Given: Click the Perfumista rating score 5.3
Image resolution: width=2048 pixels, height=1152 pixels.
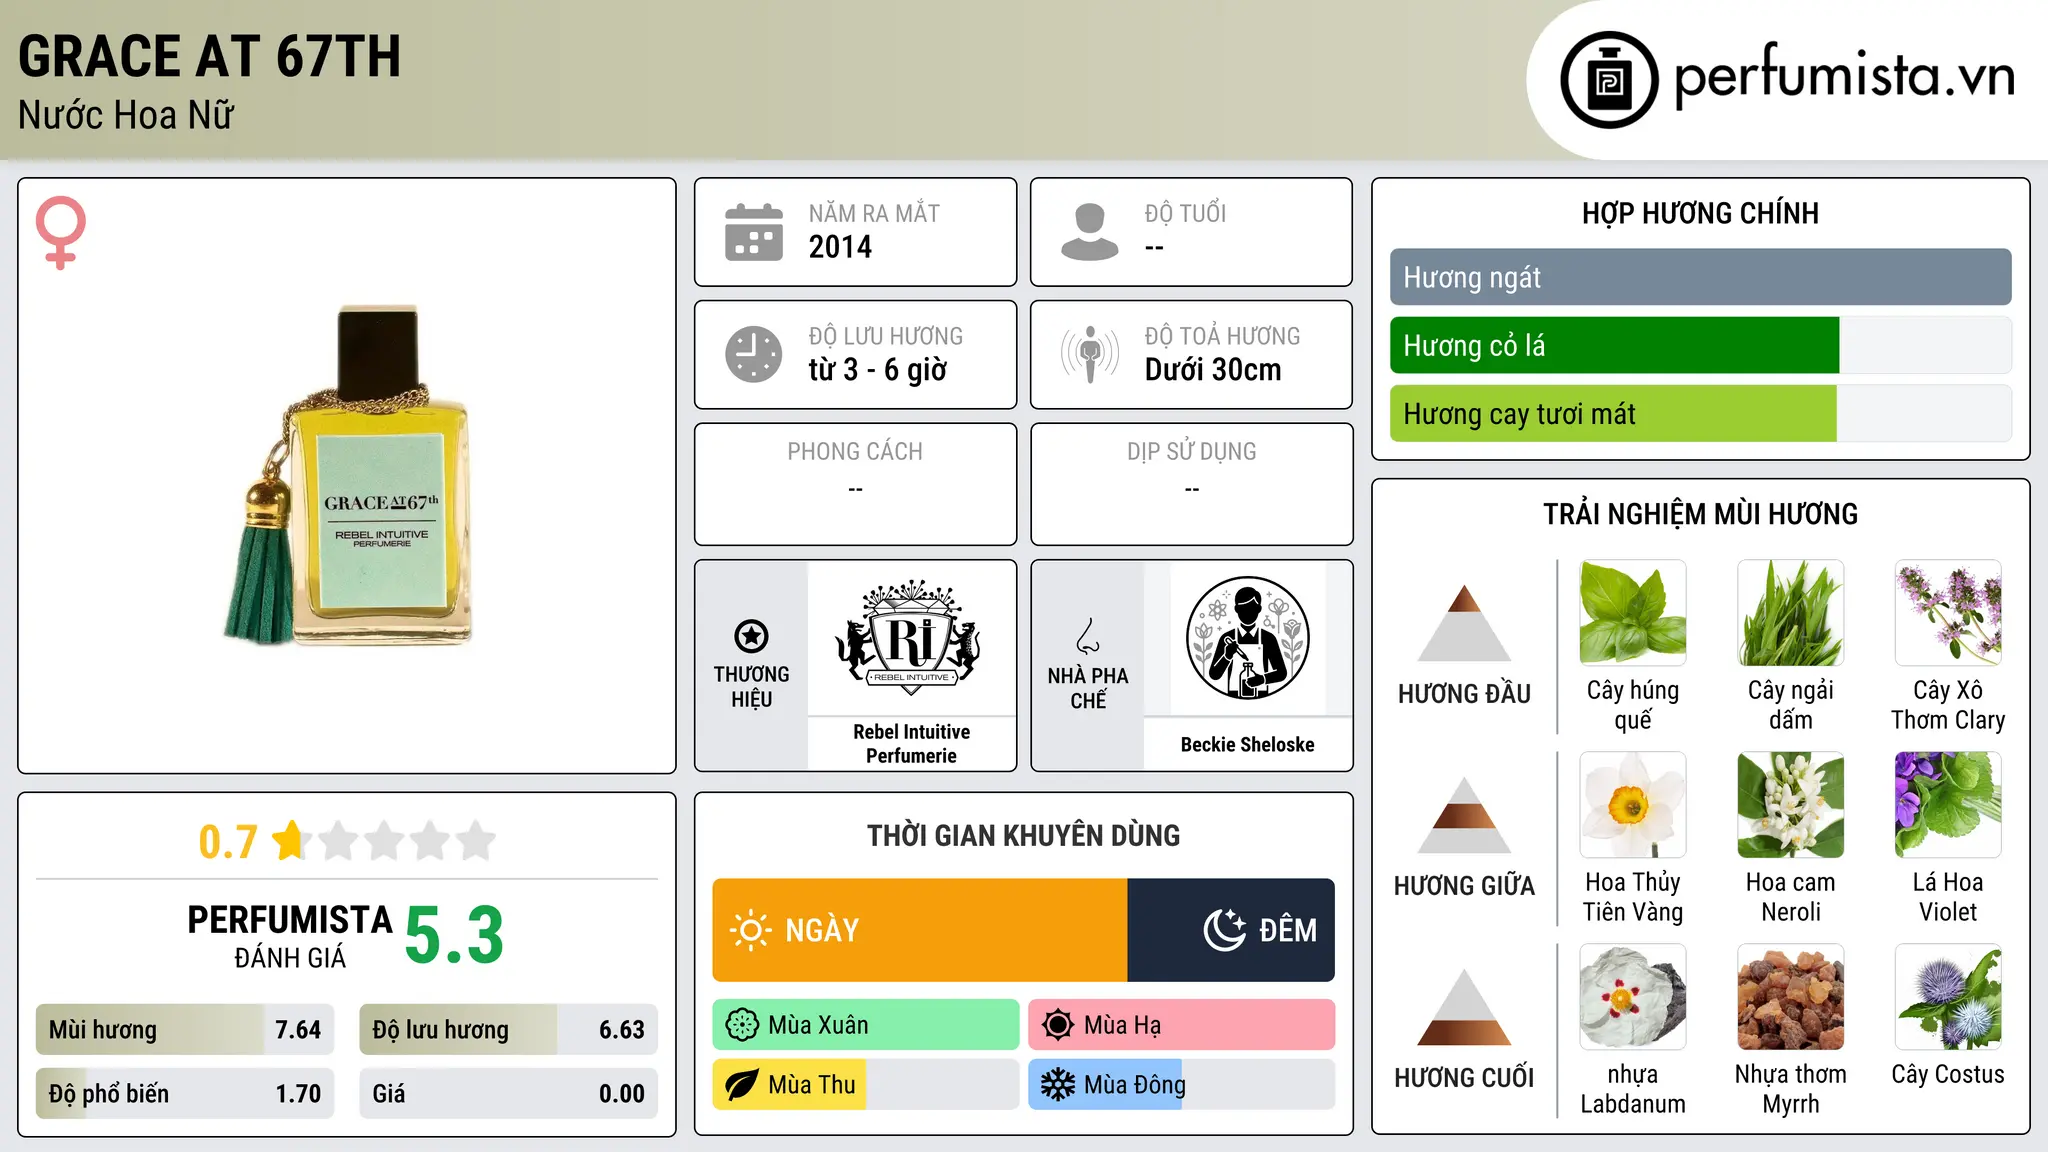Looking at the screenshot, I should click(x=454, y=935).
